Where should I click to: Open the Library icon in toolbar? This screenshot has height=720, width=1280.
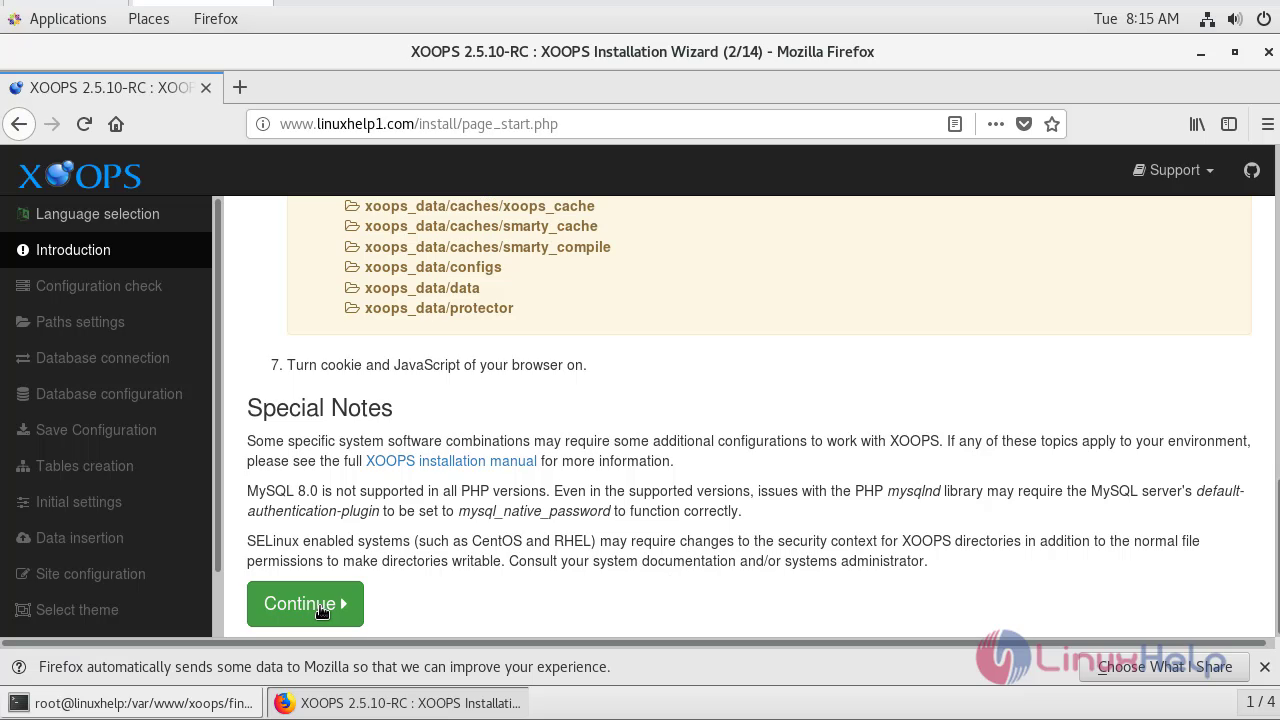[x=1197, y=124]
